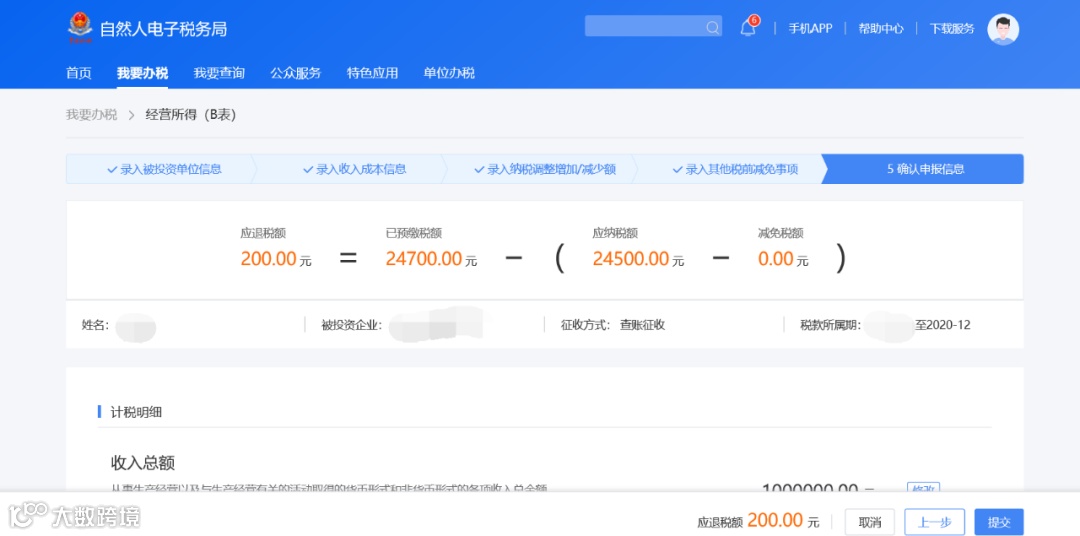Click 上一步 button

click(935, 522)
